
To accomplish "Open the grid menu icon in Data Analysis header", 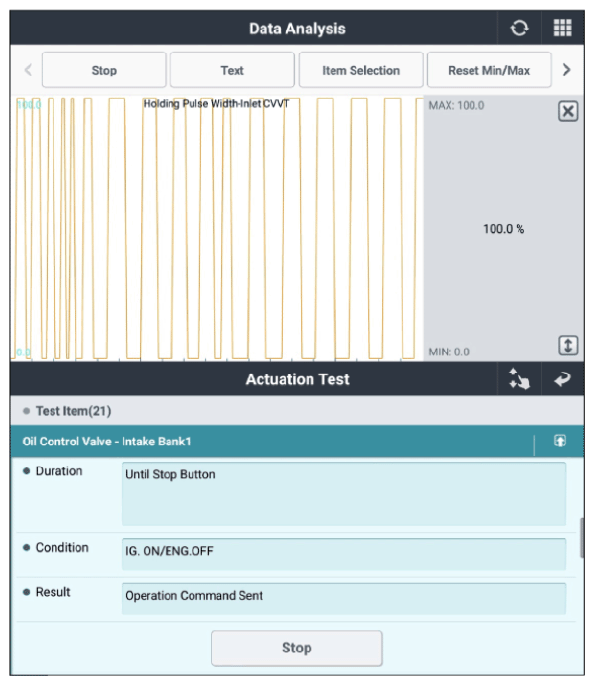I will [562, 28].
